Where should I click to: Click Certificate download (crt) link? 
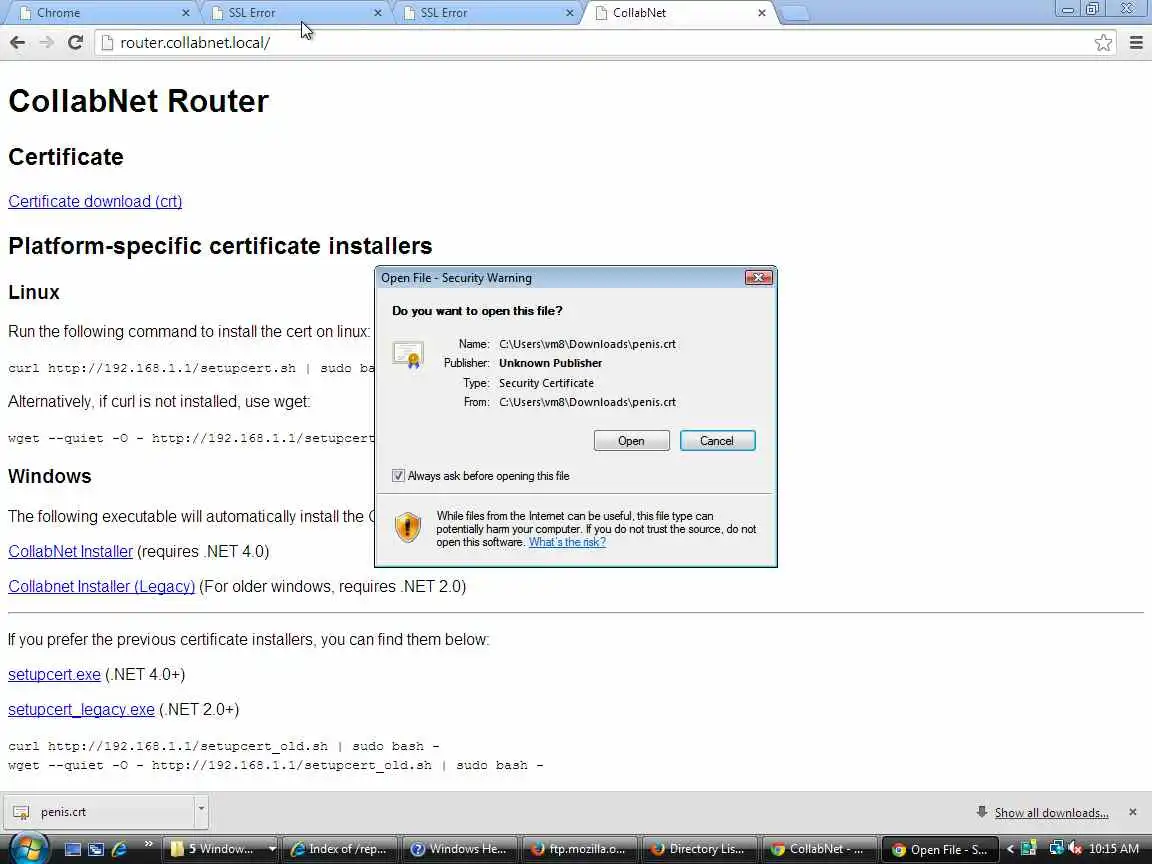(x=95, y=201)
